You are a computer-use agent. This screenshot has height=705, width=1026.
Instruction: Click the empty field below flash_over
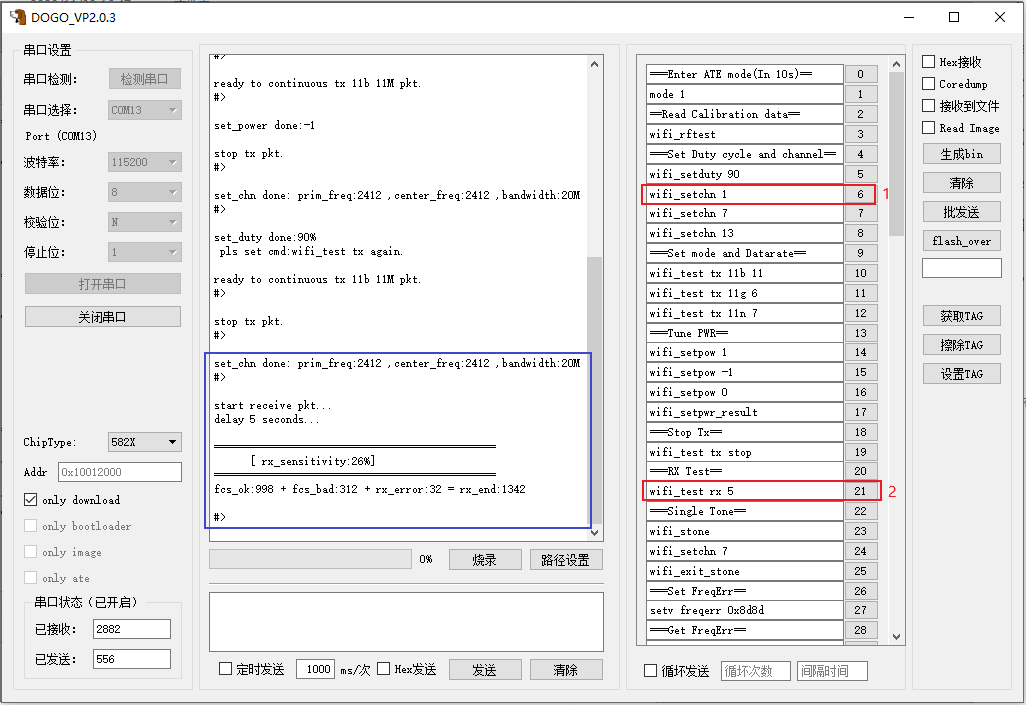tap(962, 268)
